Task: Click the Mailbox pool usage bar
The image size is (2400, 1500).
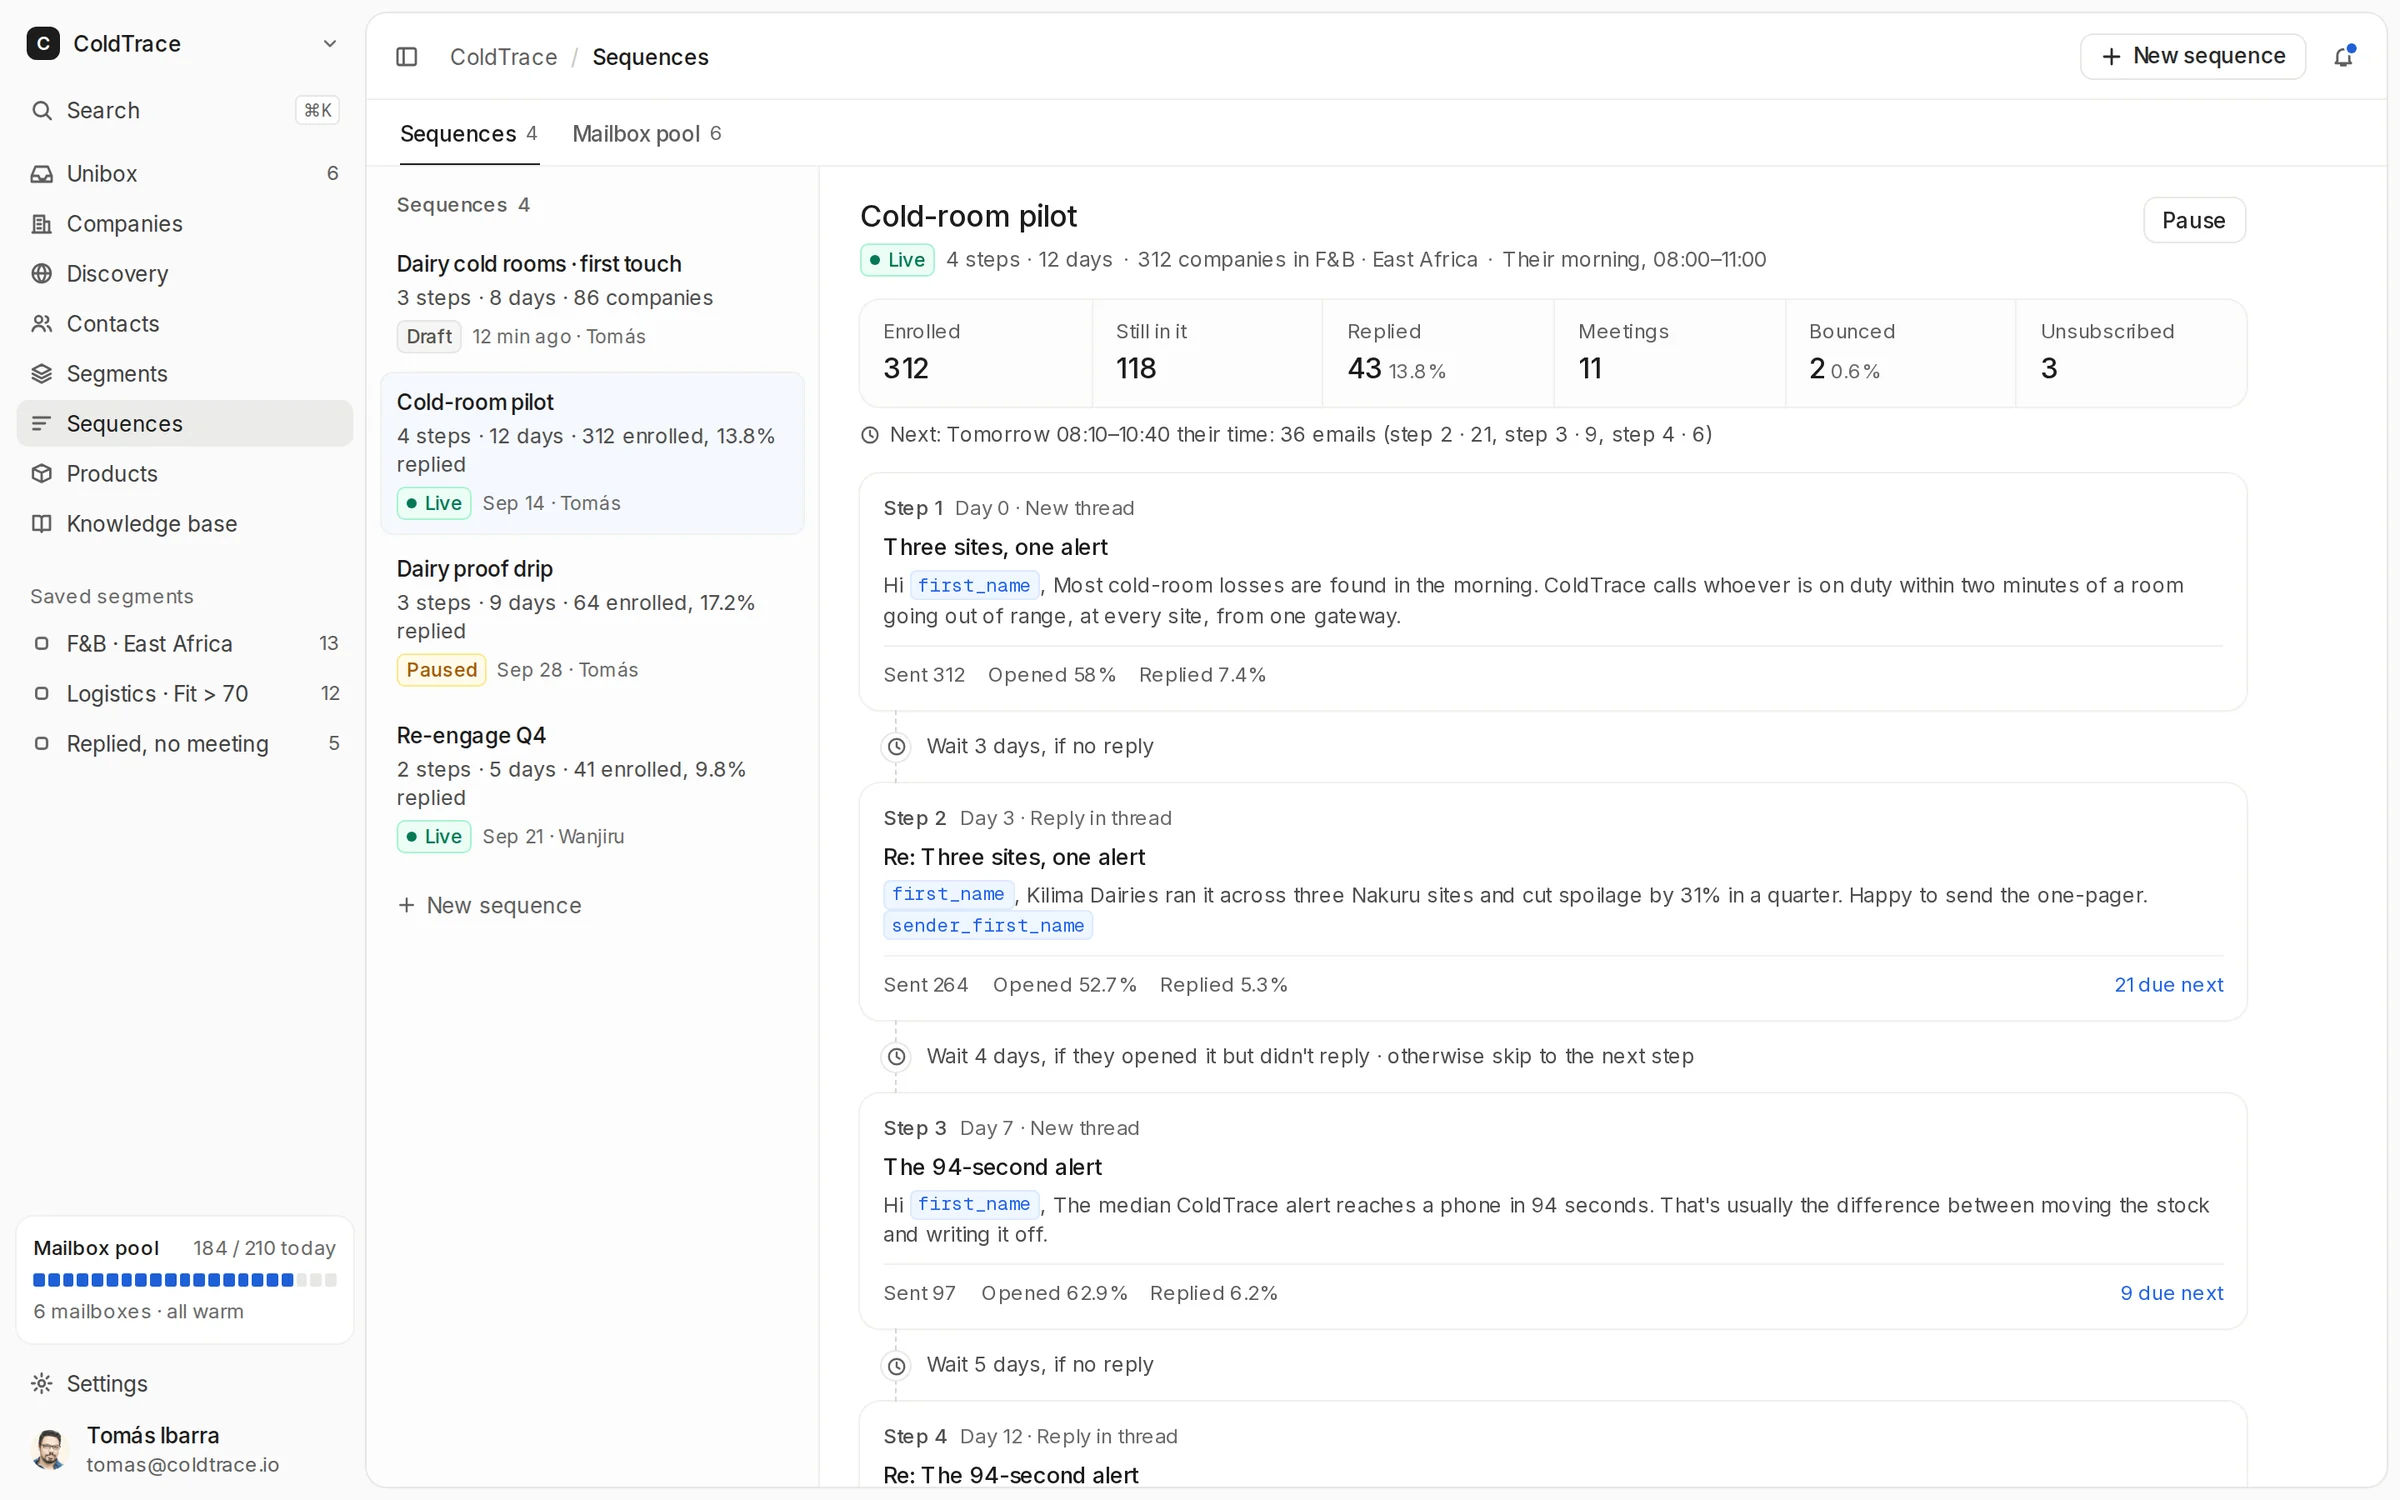Action: click(x=185, y=1280)
